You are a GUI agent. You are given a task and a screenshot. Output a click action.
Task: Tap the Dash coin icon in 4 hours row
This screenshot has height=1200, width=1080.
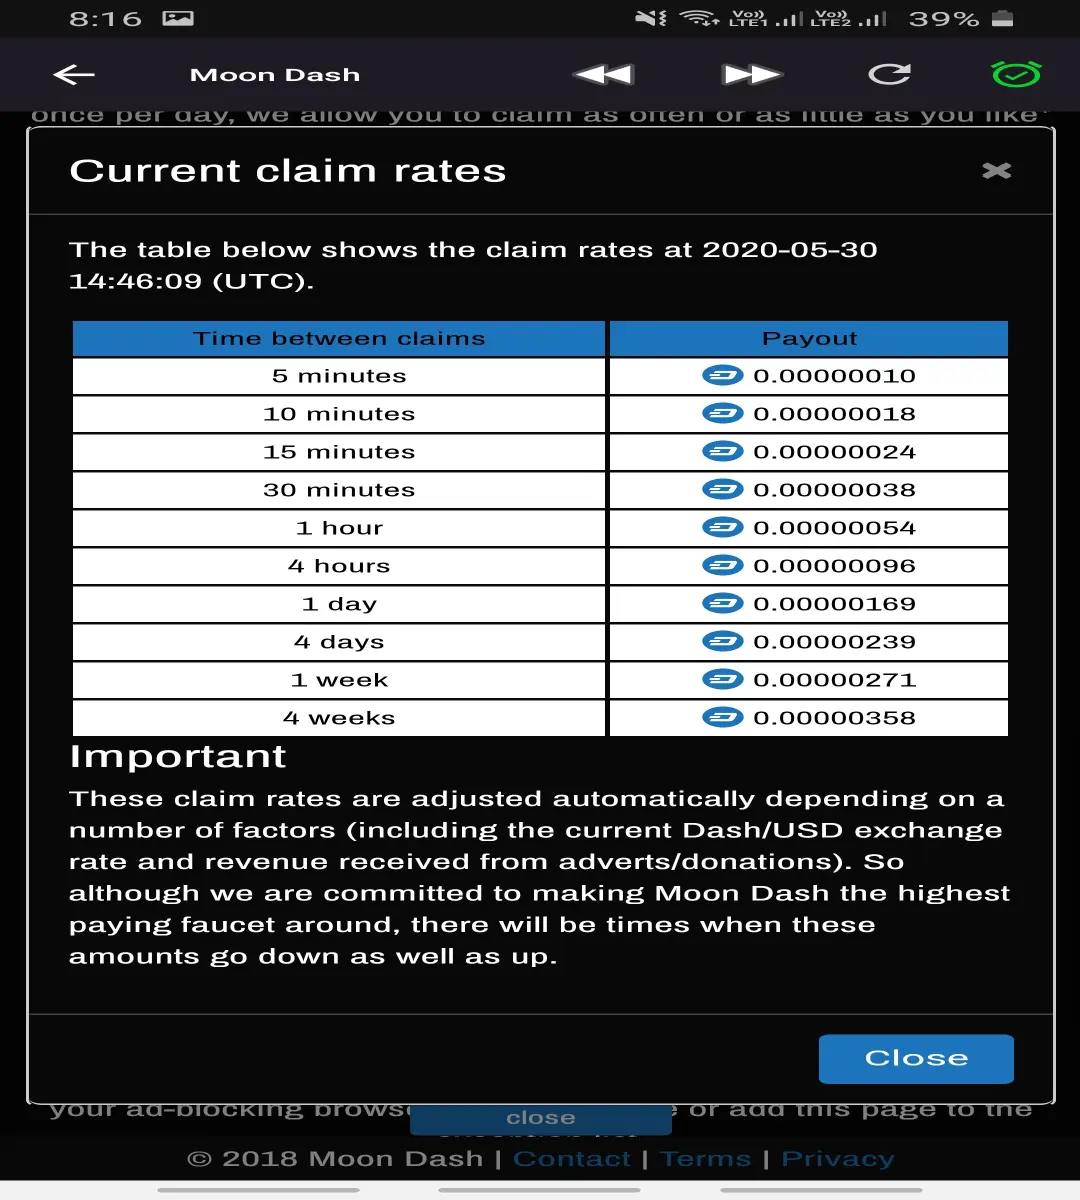(723, 566)
